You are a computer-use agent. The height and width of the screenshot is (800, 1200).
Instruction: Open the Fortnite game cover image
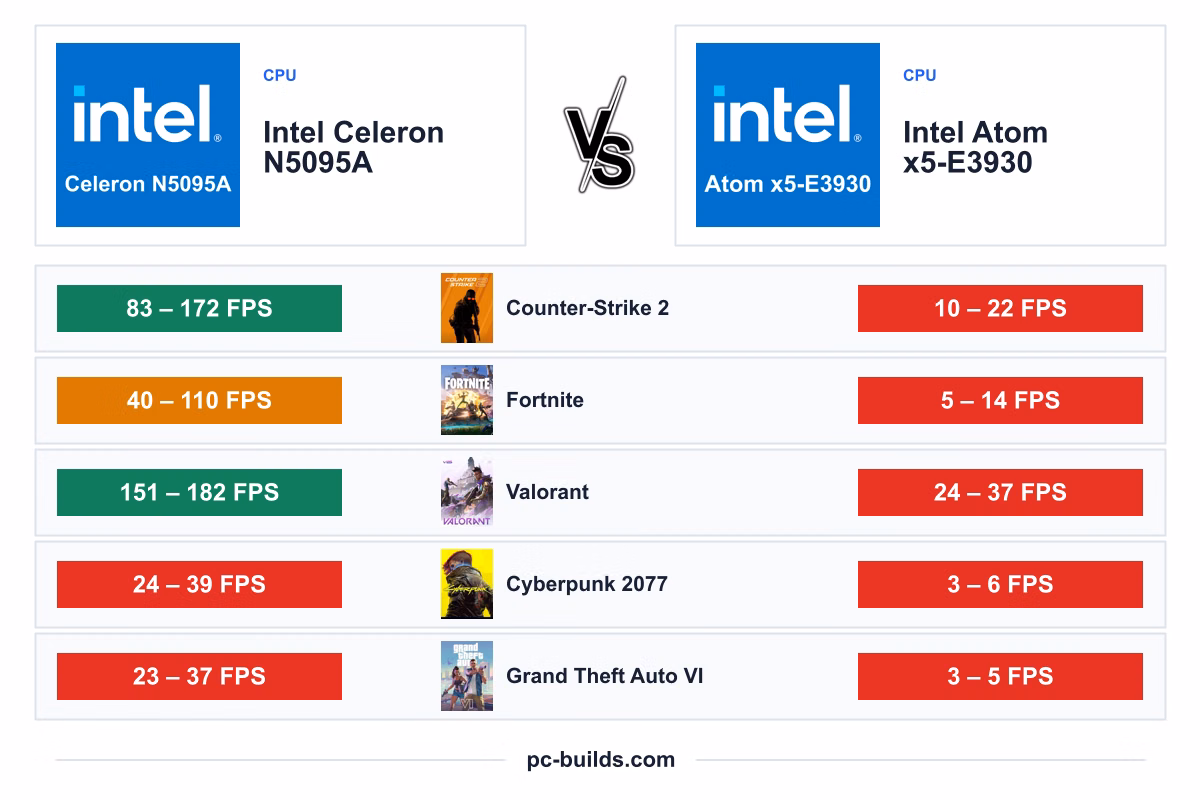[x=467, y=400]
